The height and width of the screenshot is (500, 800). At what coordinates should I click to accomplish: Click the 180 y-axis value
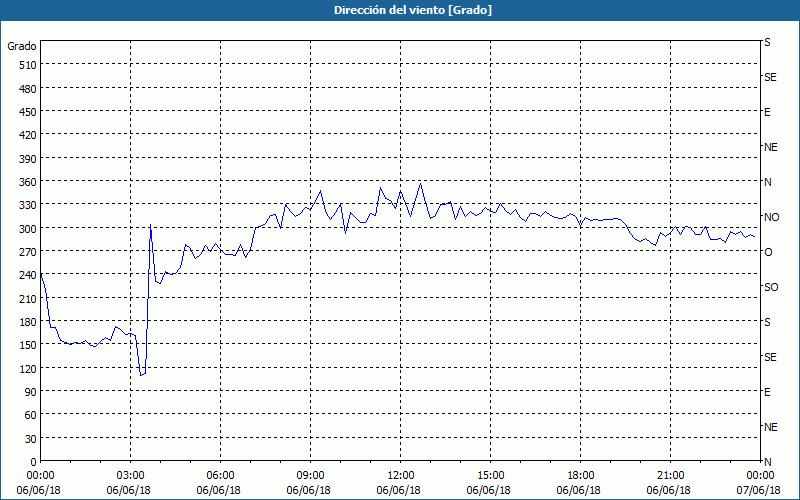coord(28,322)
